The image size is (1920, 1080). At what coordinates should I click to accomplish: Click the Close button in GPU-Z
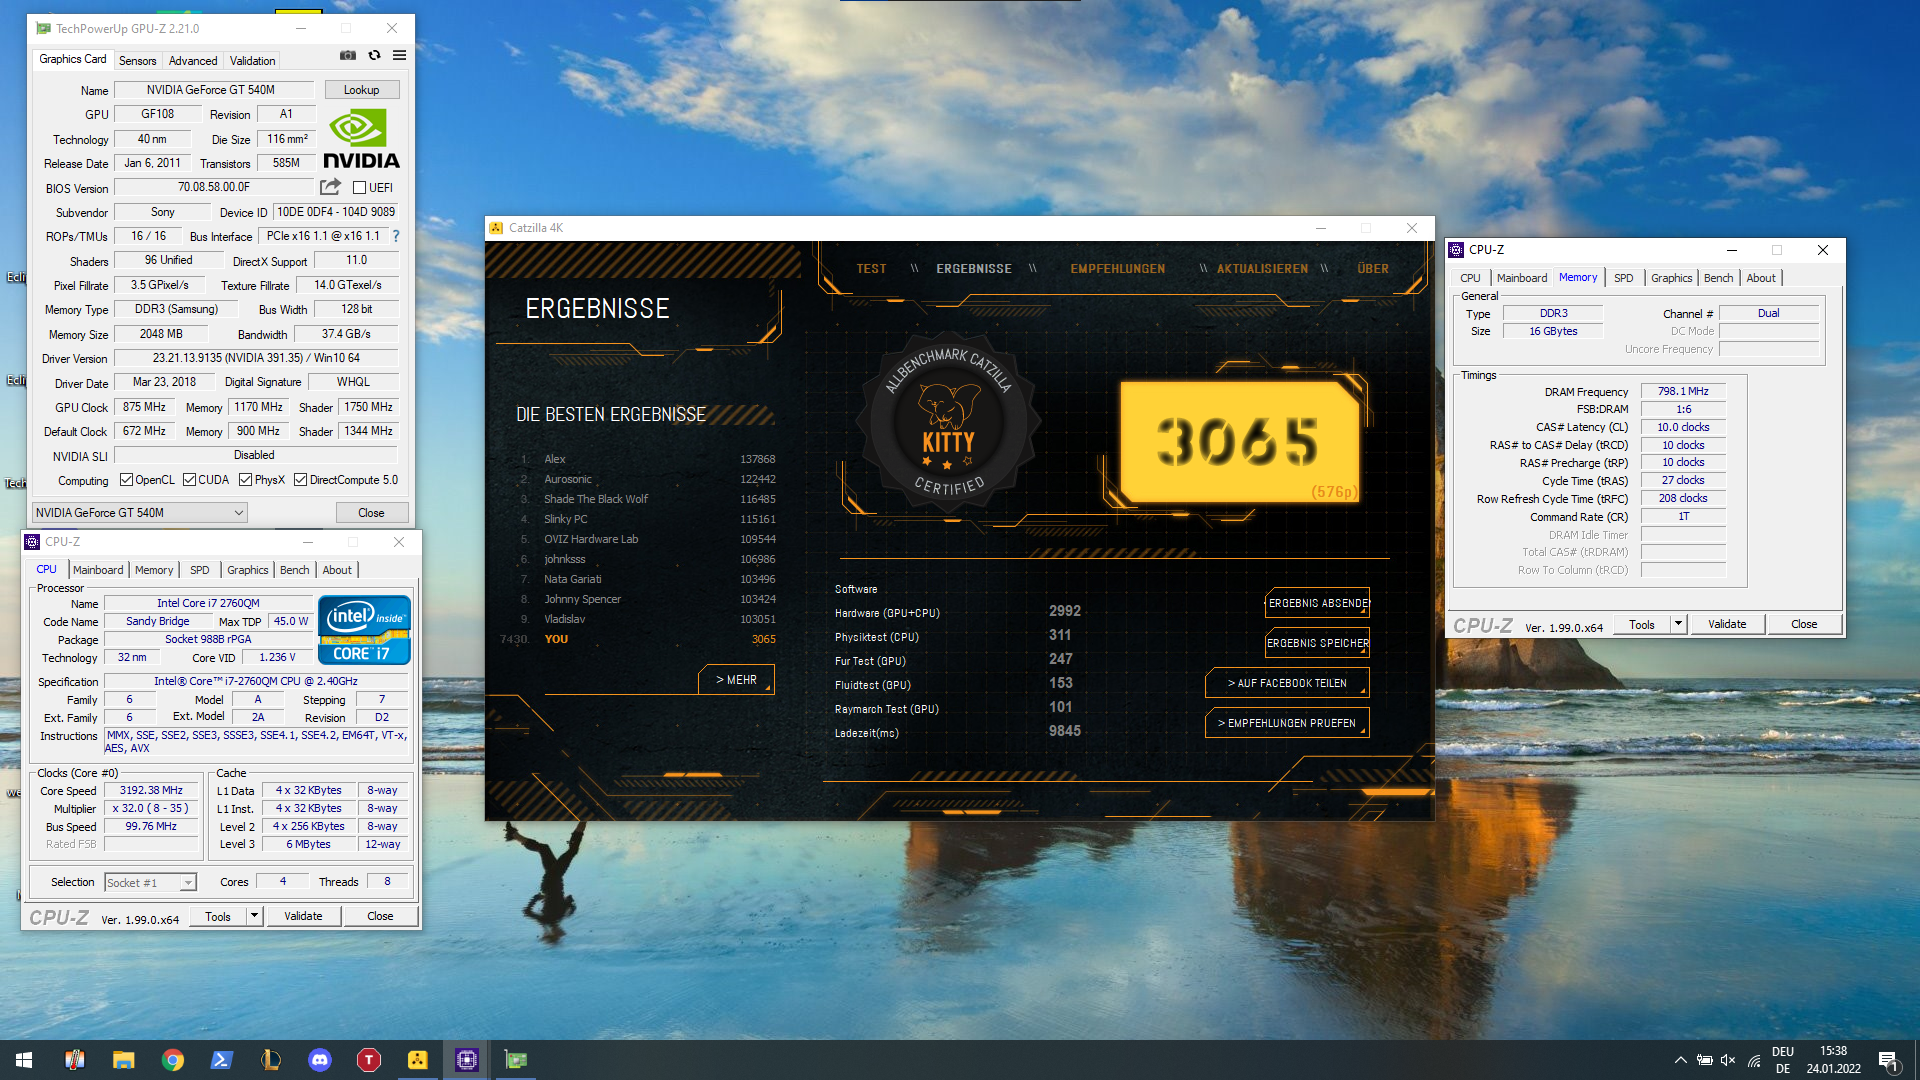[x=371, y=513]
